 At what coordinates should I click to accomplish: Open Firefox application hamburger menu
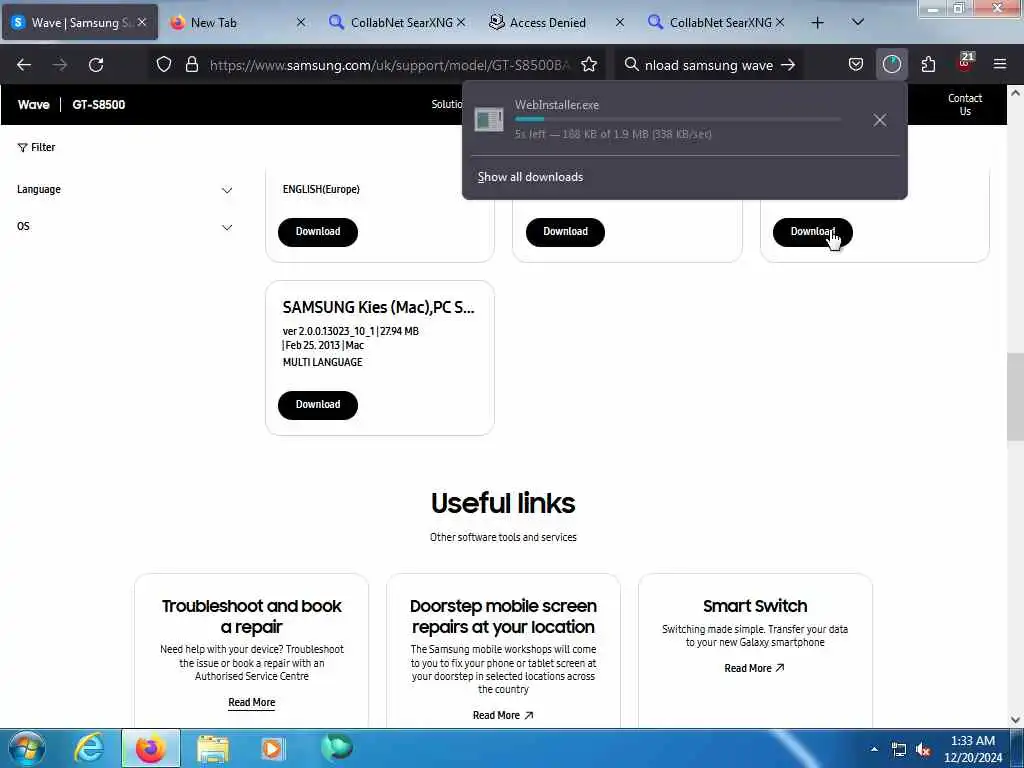(1000, 65)
